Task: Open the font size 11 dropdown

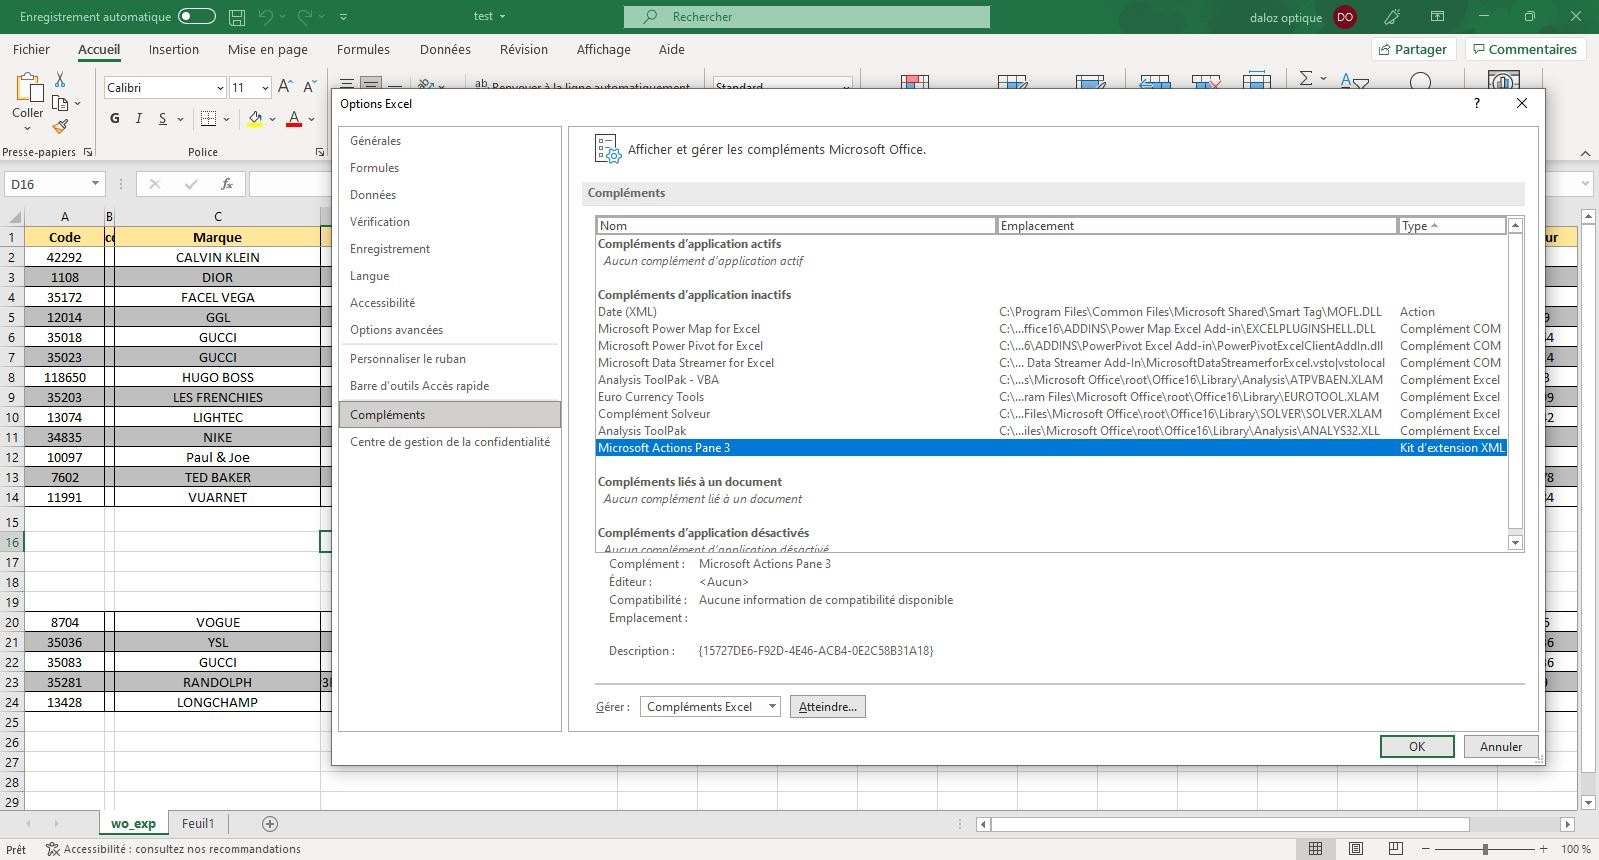Action: point(265,88)
